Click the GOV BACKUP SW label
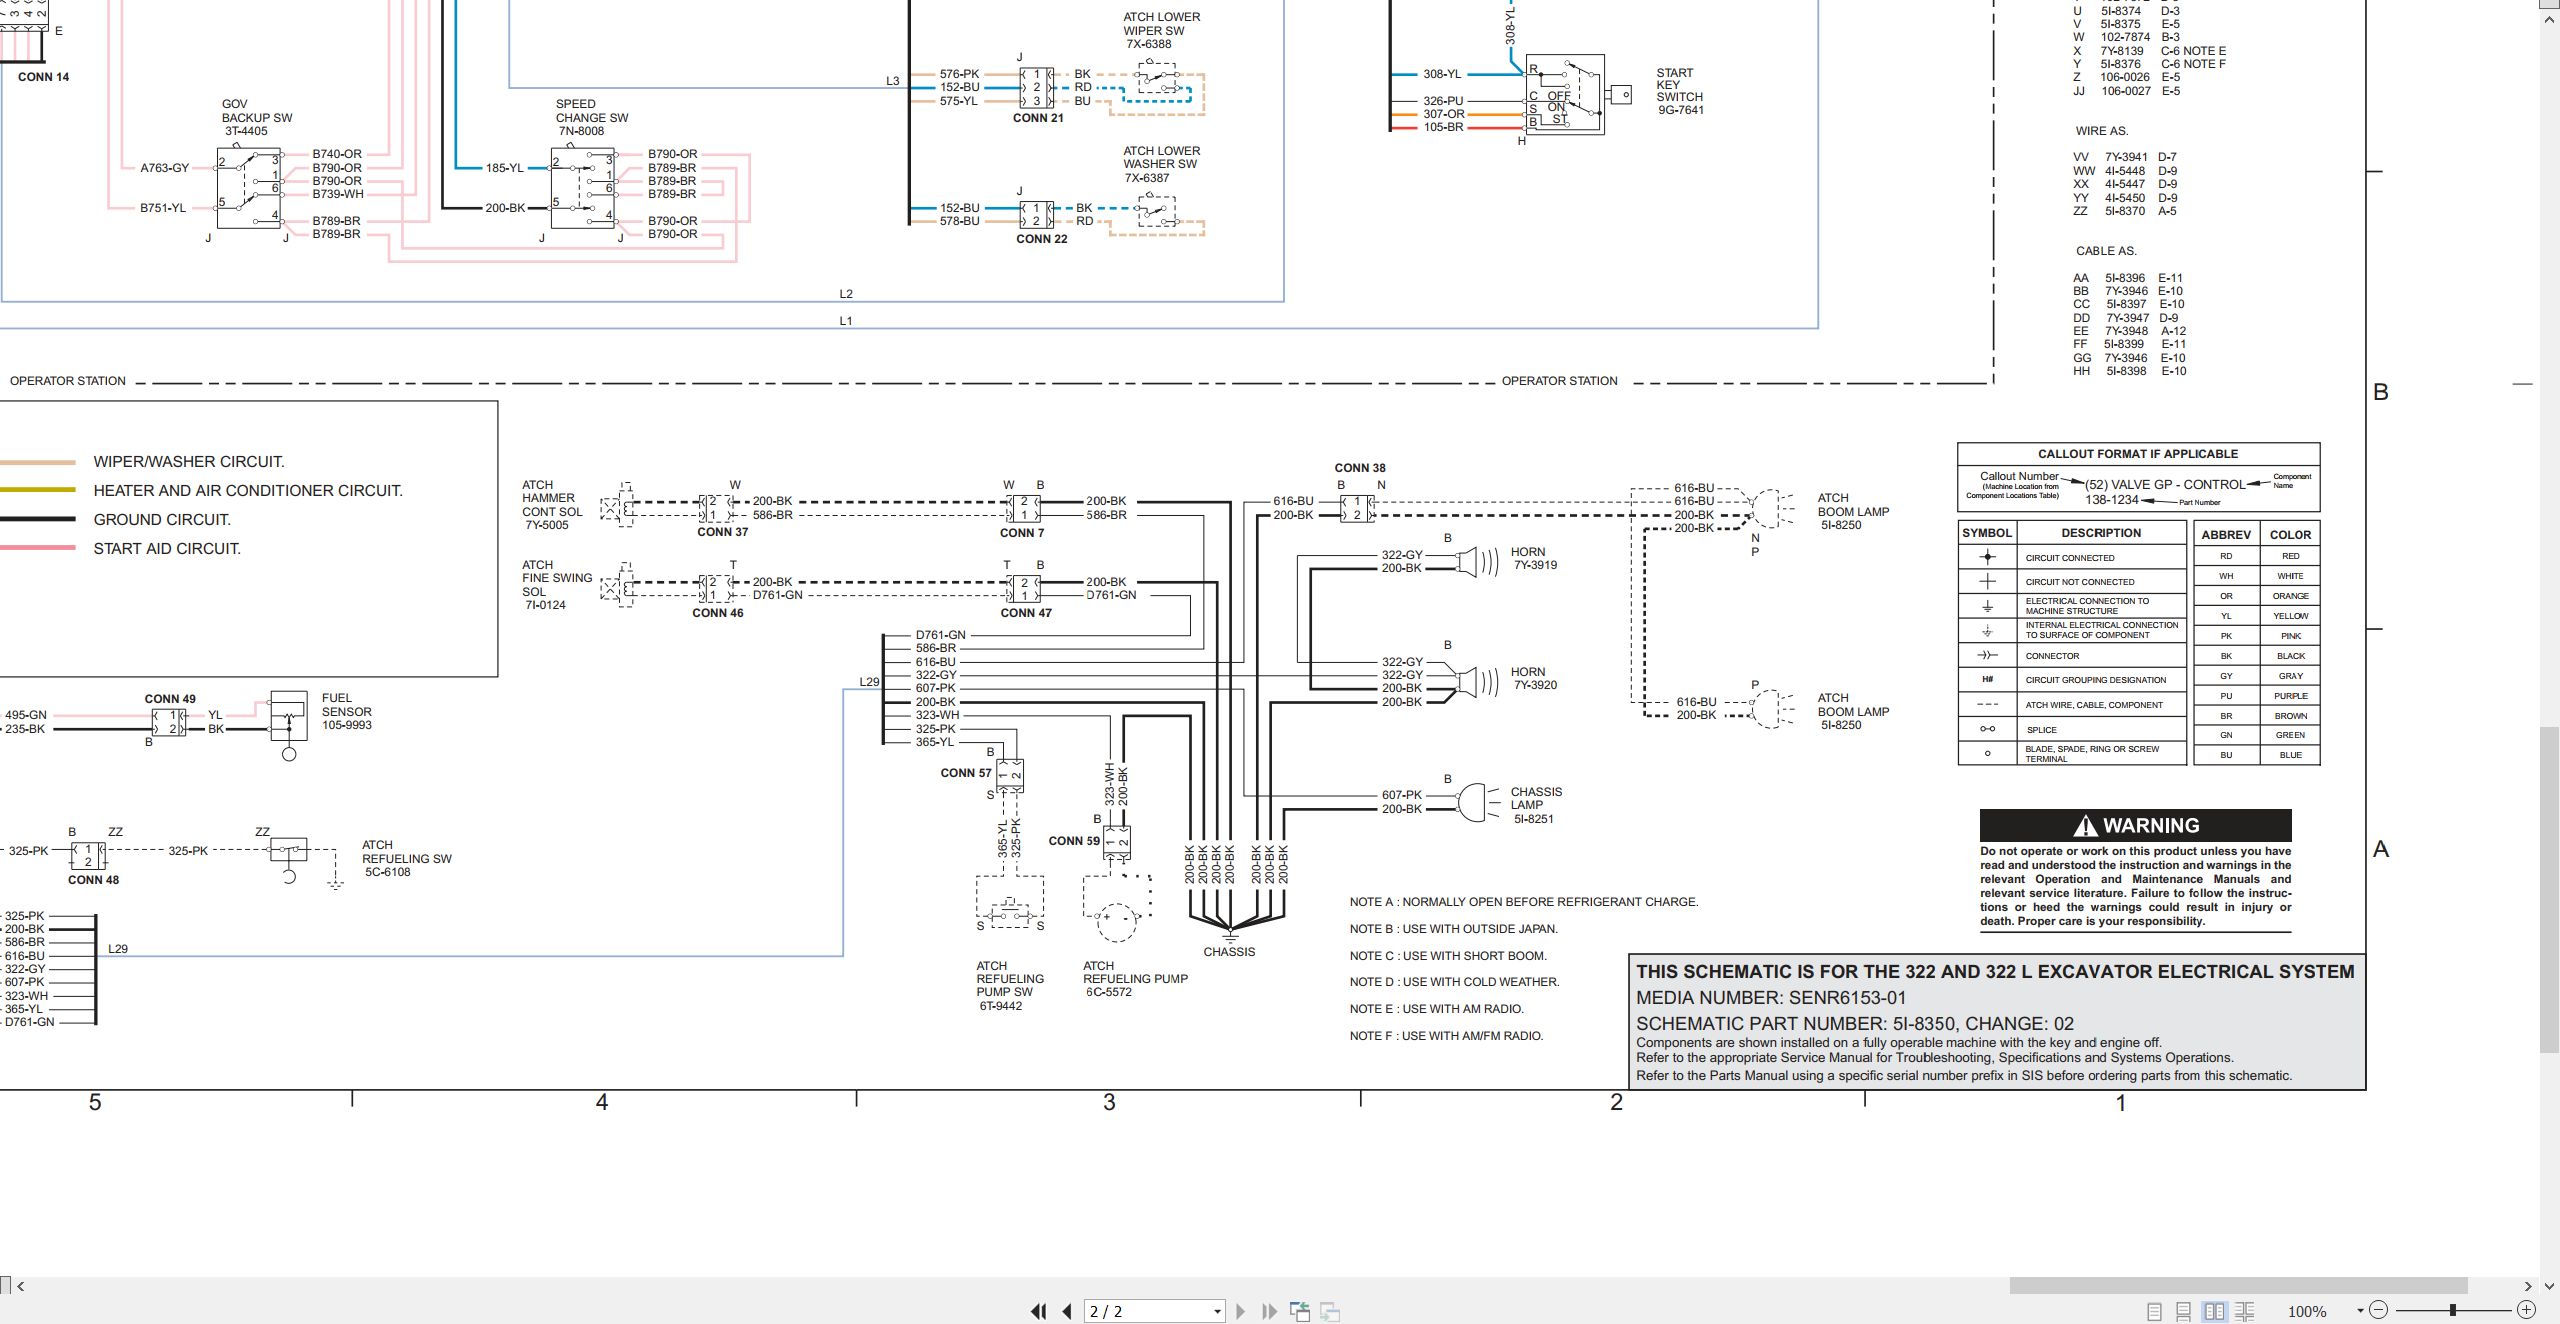This screenshot has width=2560, height=1324. [257, 117]
